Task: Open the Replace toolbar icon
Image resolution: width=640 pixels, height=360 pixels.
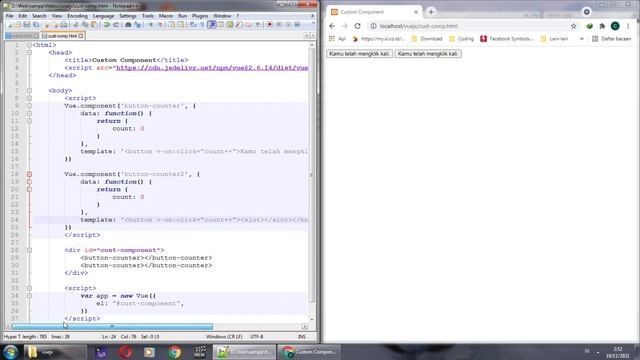Action: coord(138,25)
